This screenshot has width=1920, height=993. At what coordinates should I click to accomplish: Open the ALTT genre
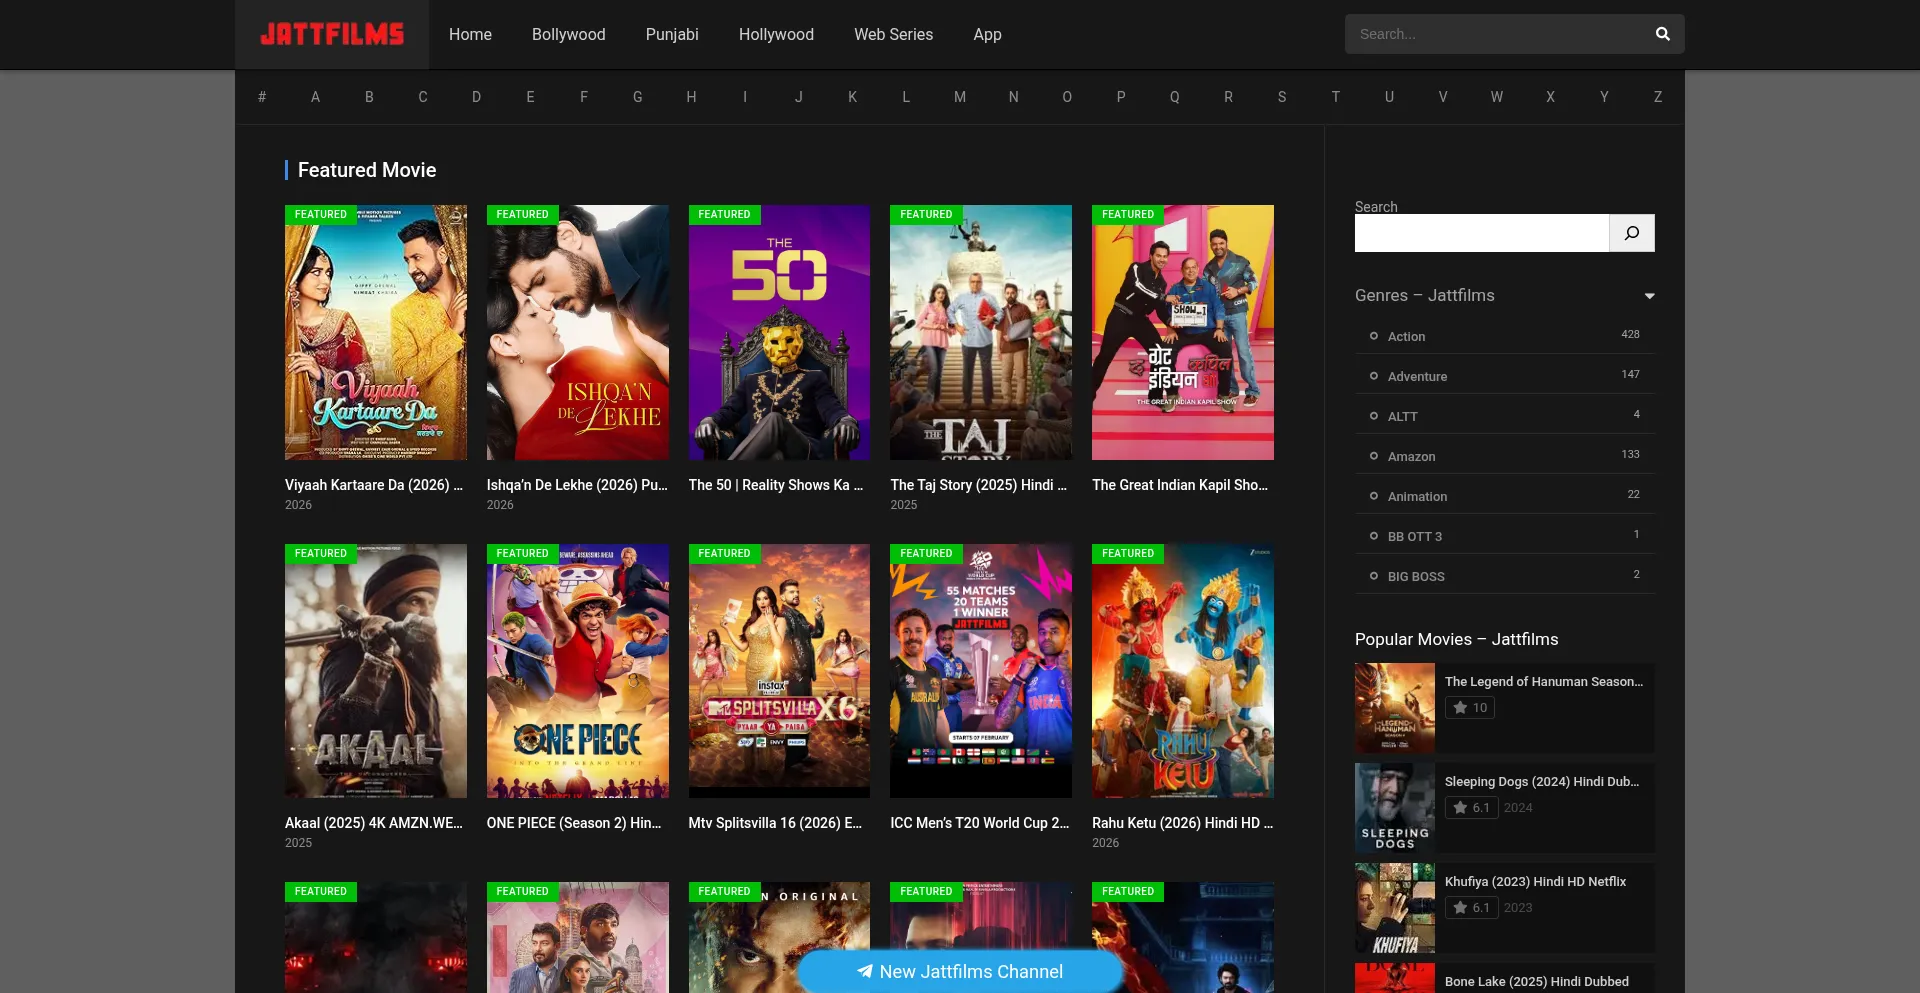pos(1402,417)
